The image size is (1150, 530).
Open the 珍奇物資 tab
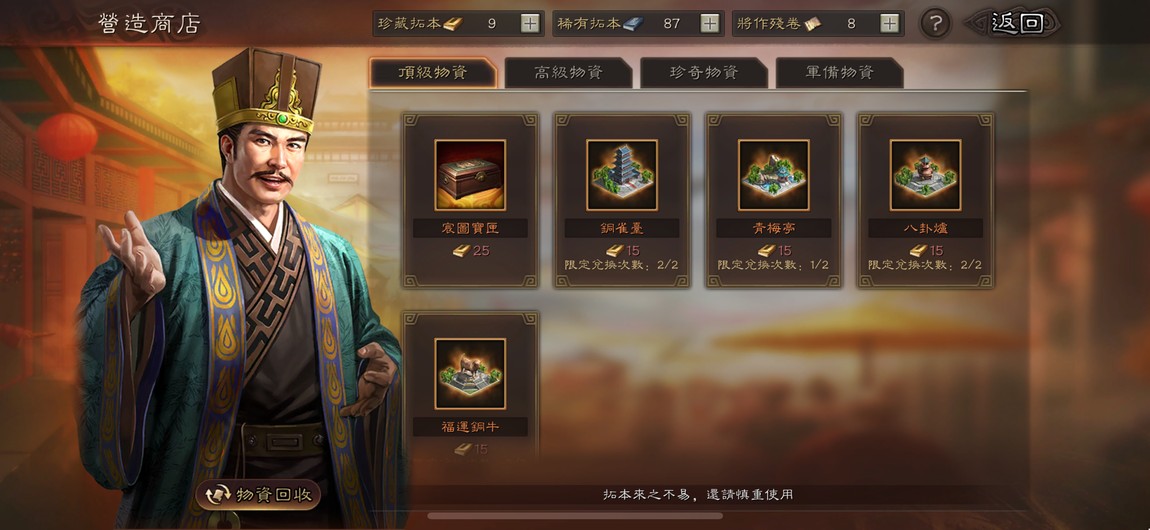click(704, 73)
